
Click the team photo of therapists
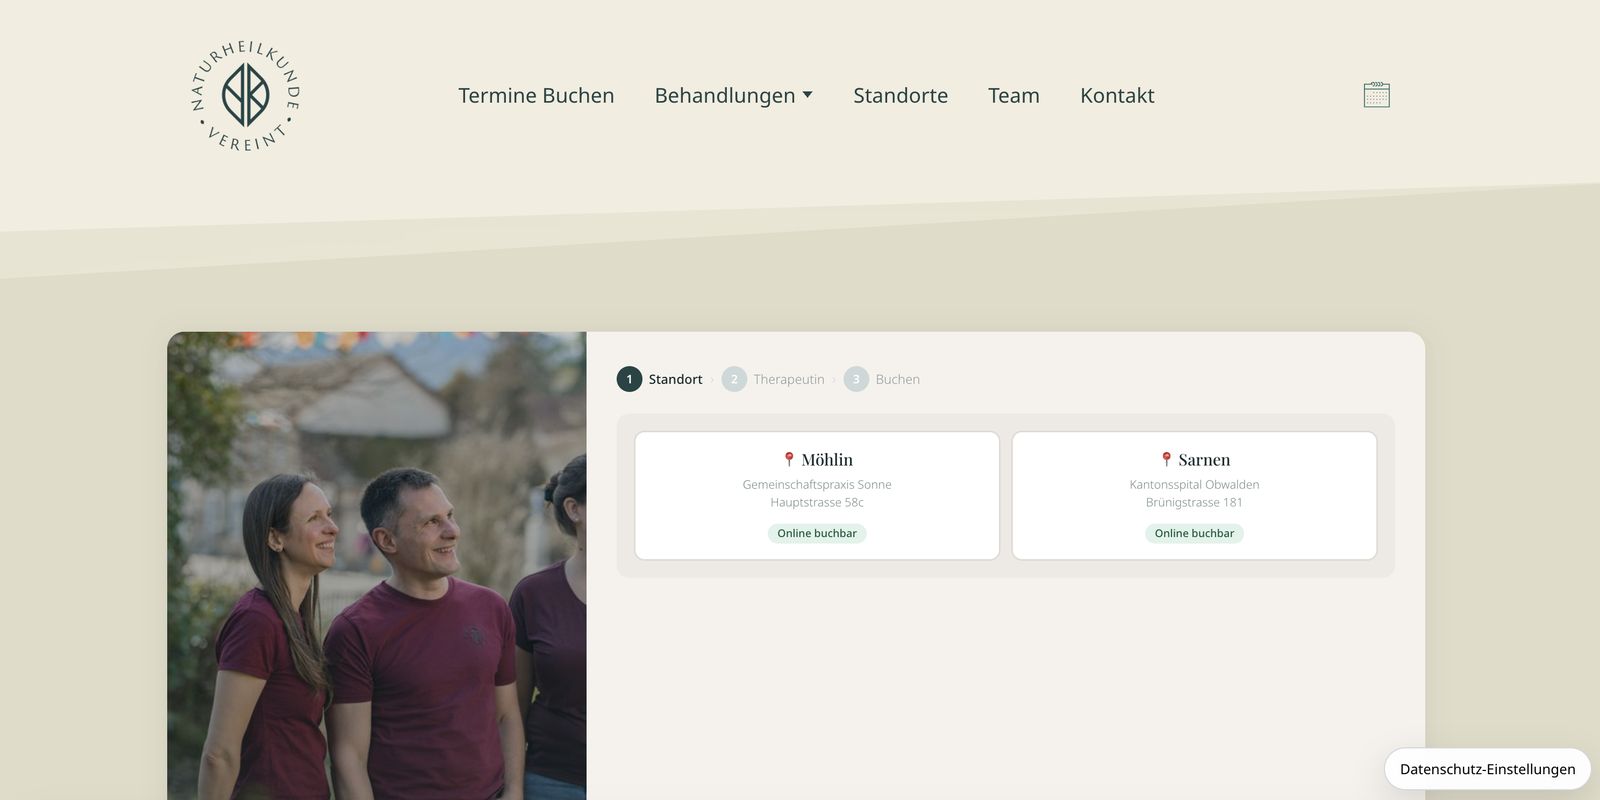377,566
